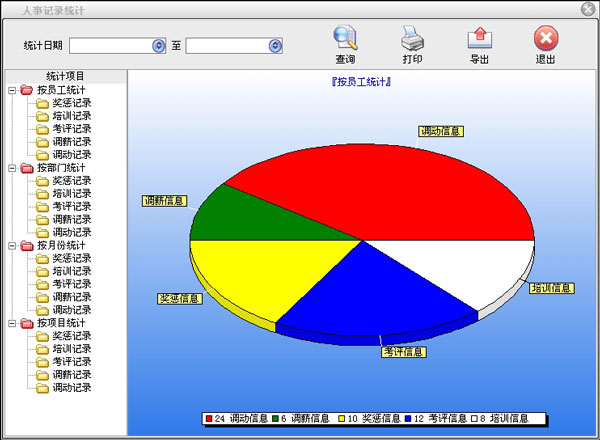Click the red 调动信息 legend swatch
Viewport: 600px width, 440px height.
(208, 419)
